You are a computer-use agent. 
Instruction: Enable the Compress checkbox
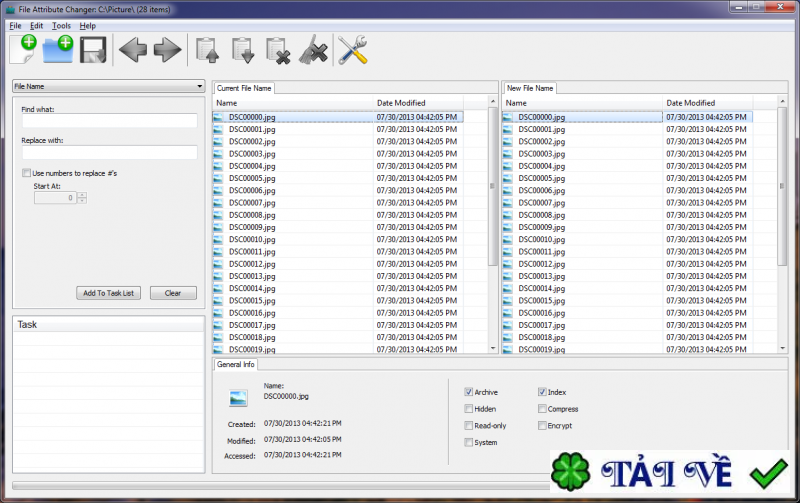542,409
